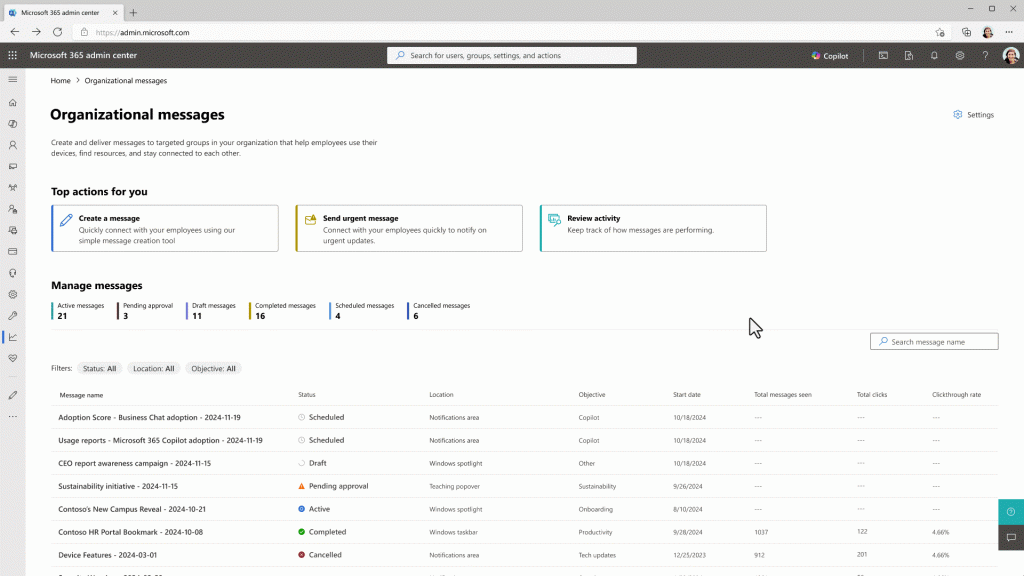This screenshot has width=1024, height=576.
Task: Click the floating help question mark button
Action: [1011, 512]
